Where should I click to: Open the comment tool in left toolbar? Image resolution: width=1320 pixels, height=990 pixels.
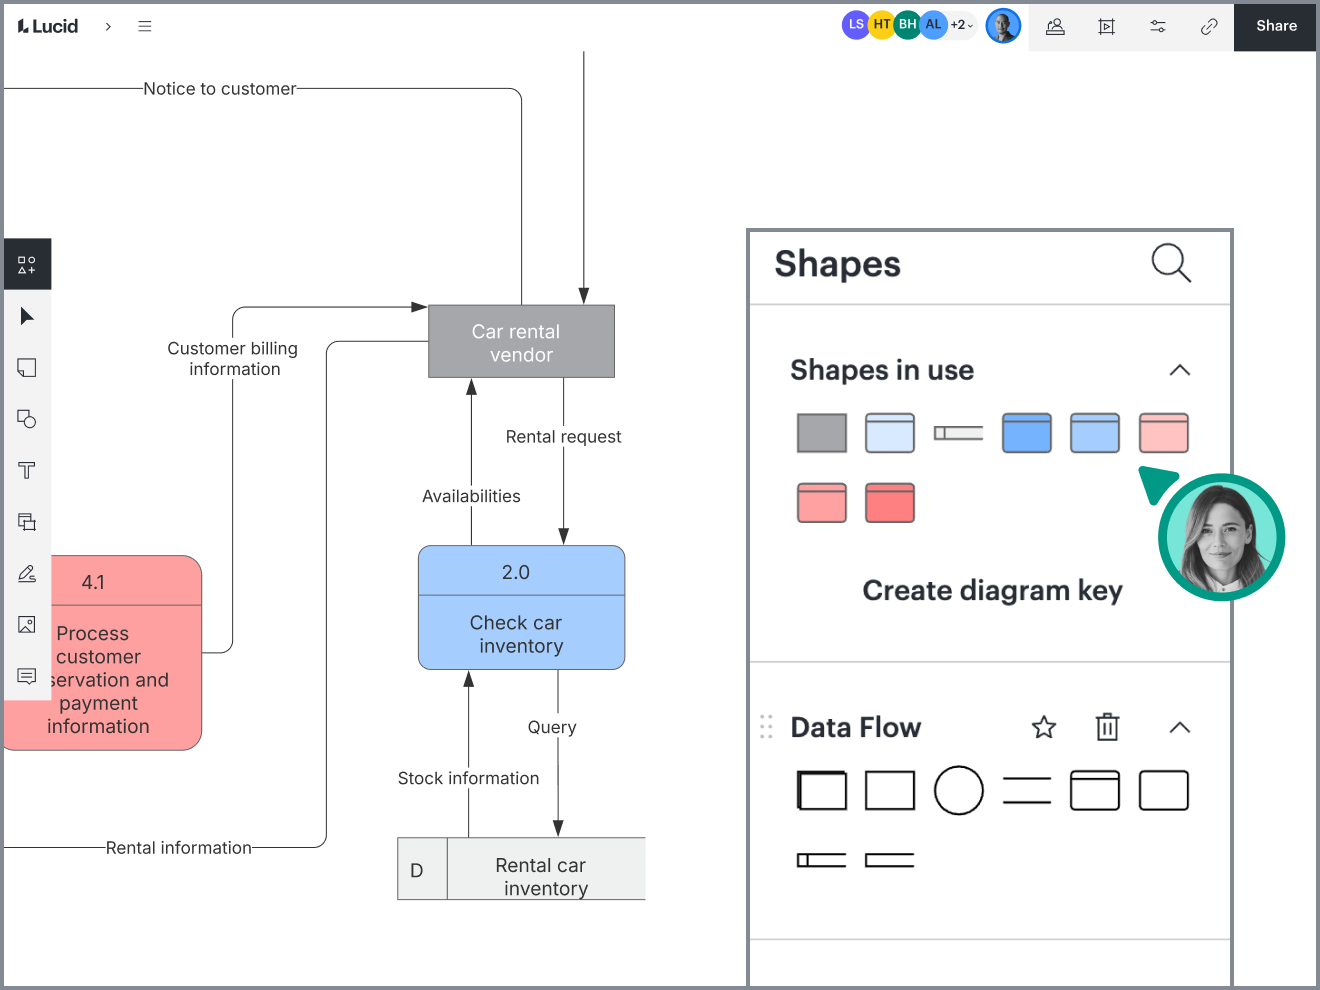(x=27, y=677)
